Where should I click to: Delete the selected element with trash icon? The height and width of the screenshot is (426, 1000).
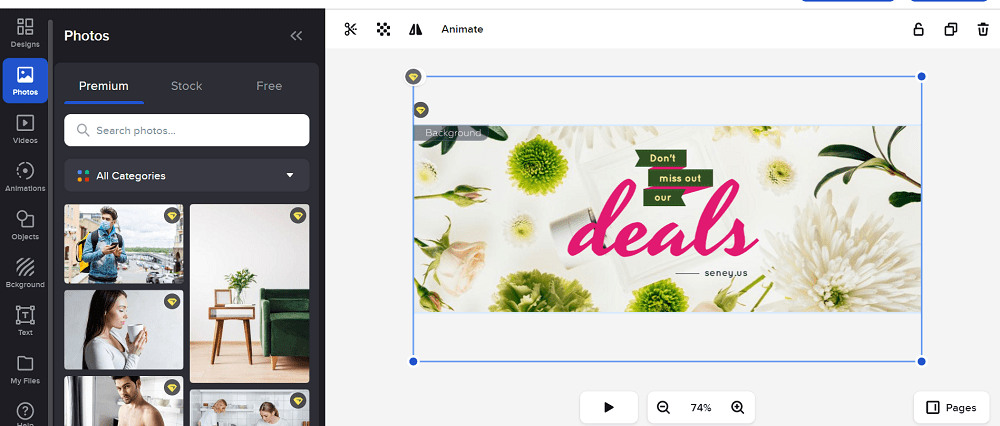[983, 29]
